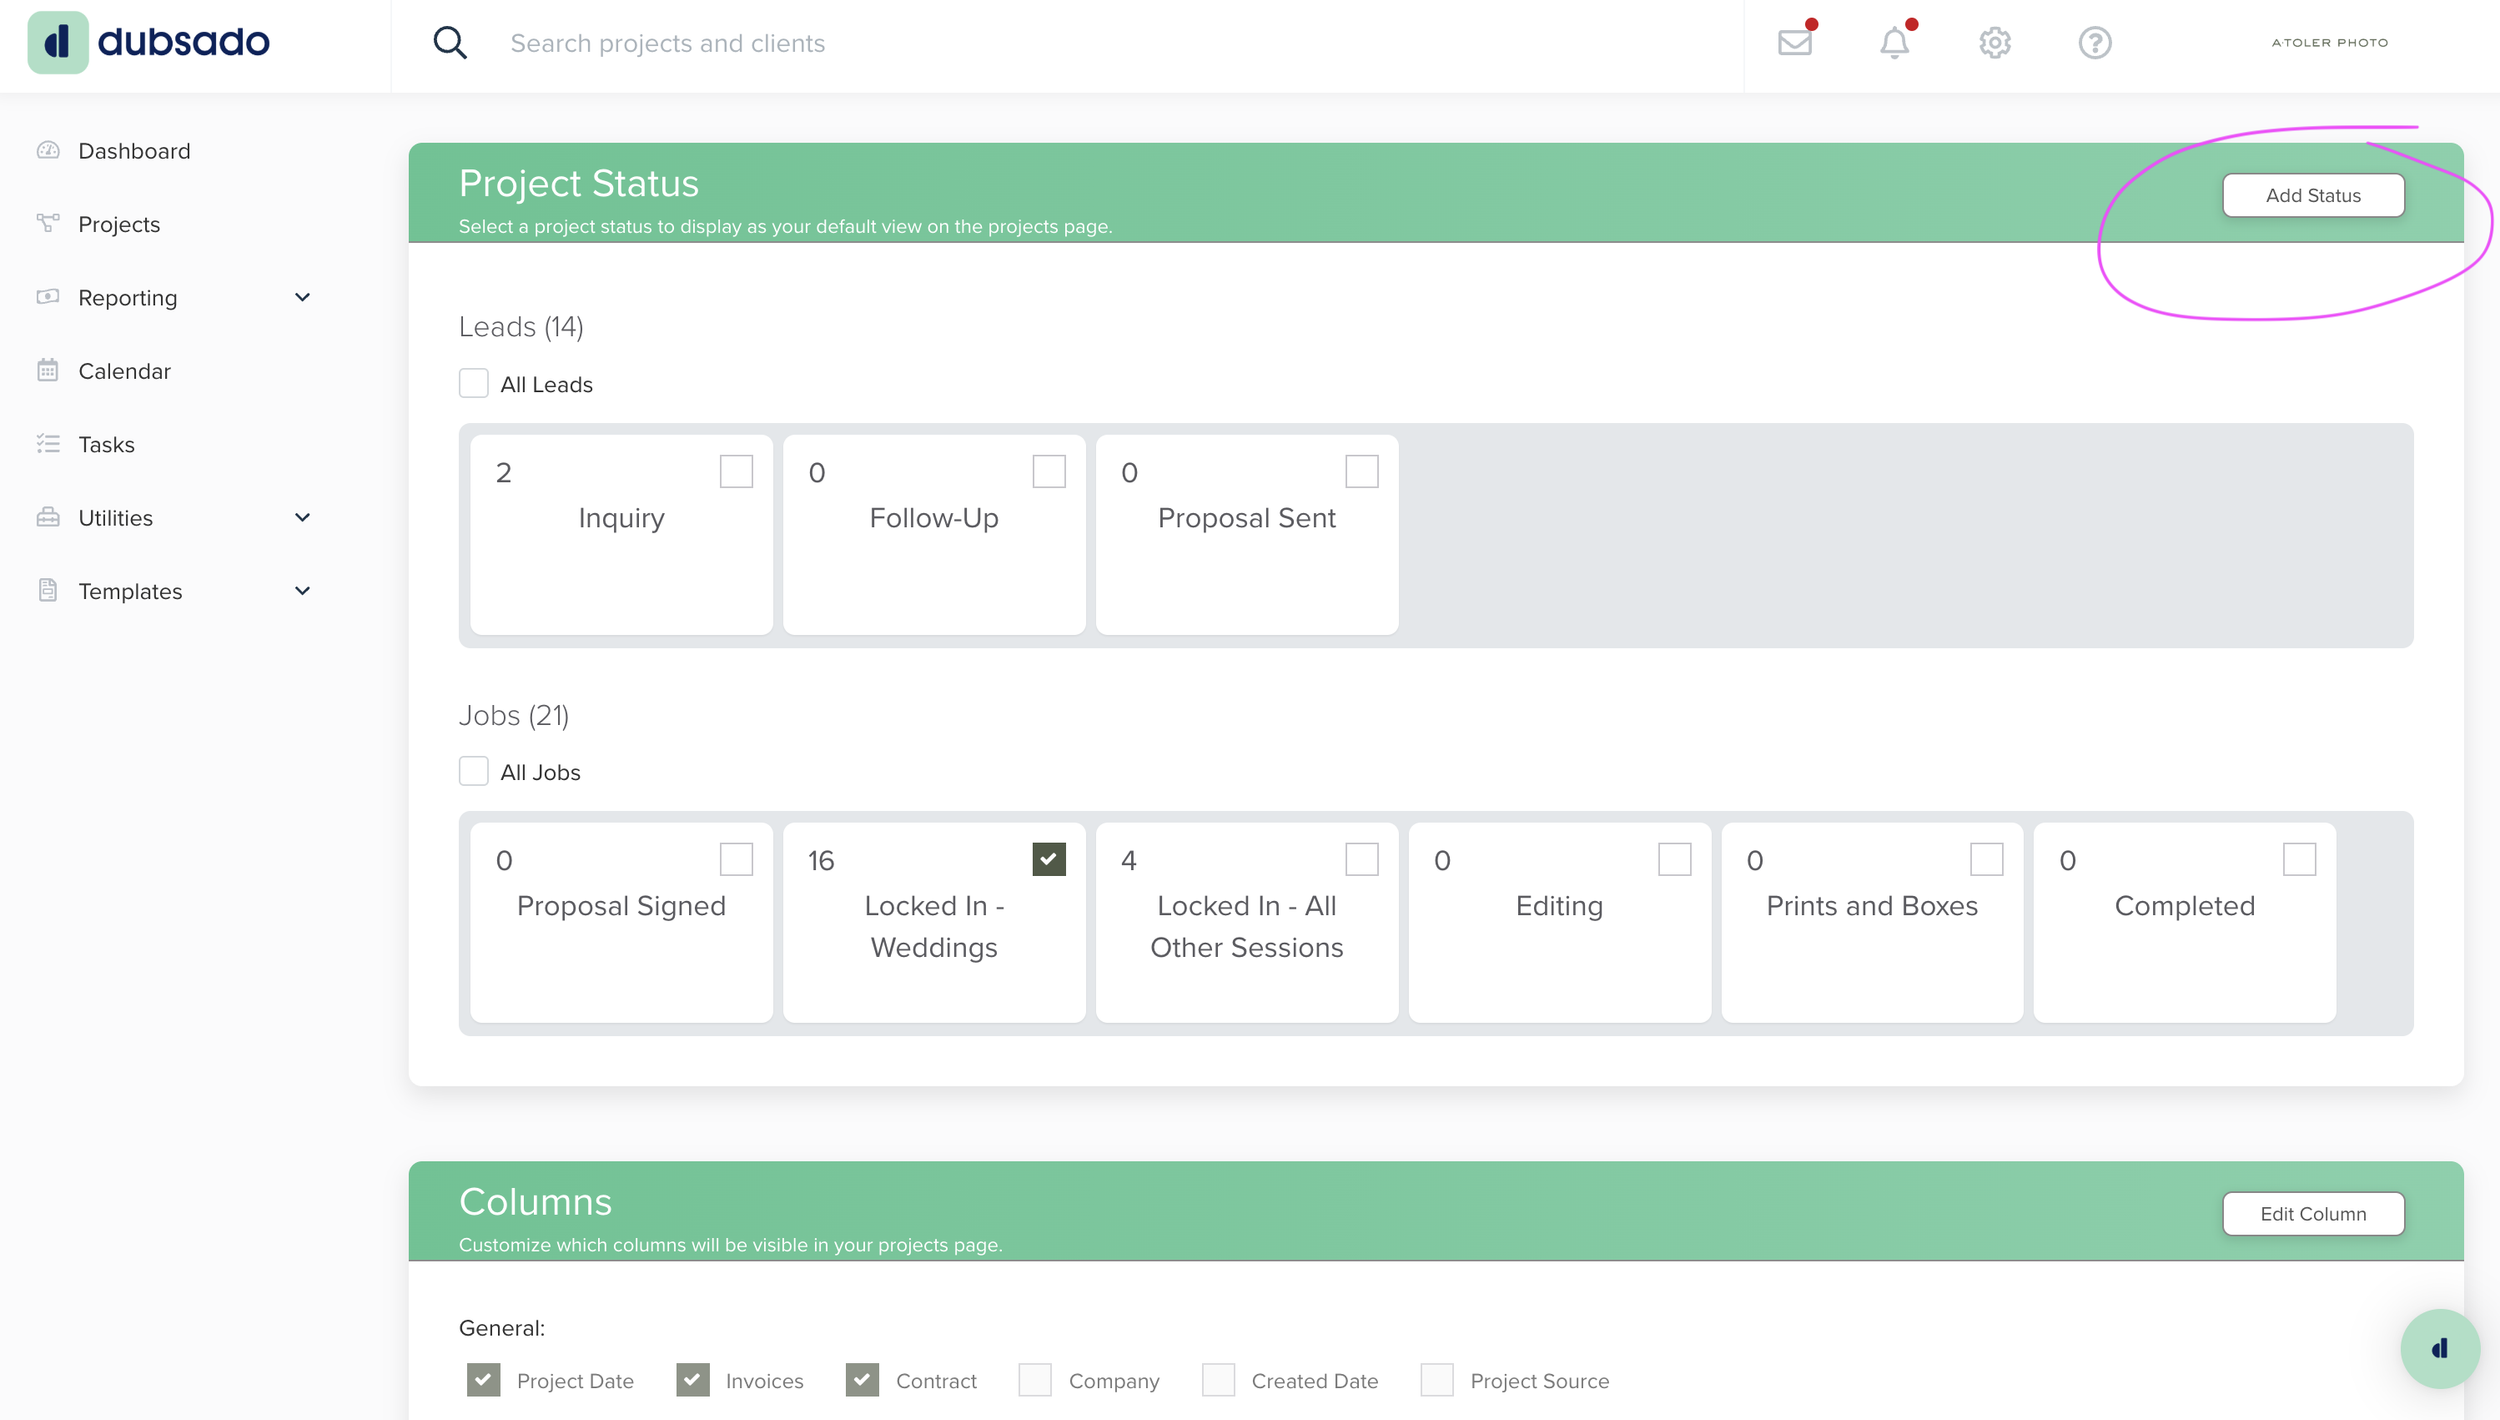Expand the Templates menu chevron
This screenshot has height=1420, width=2500.
tap(302, 591)
